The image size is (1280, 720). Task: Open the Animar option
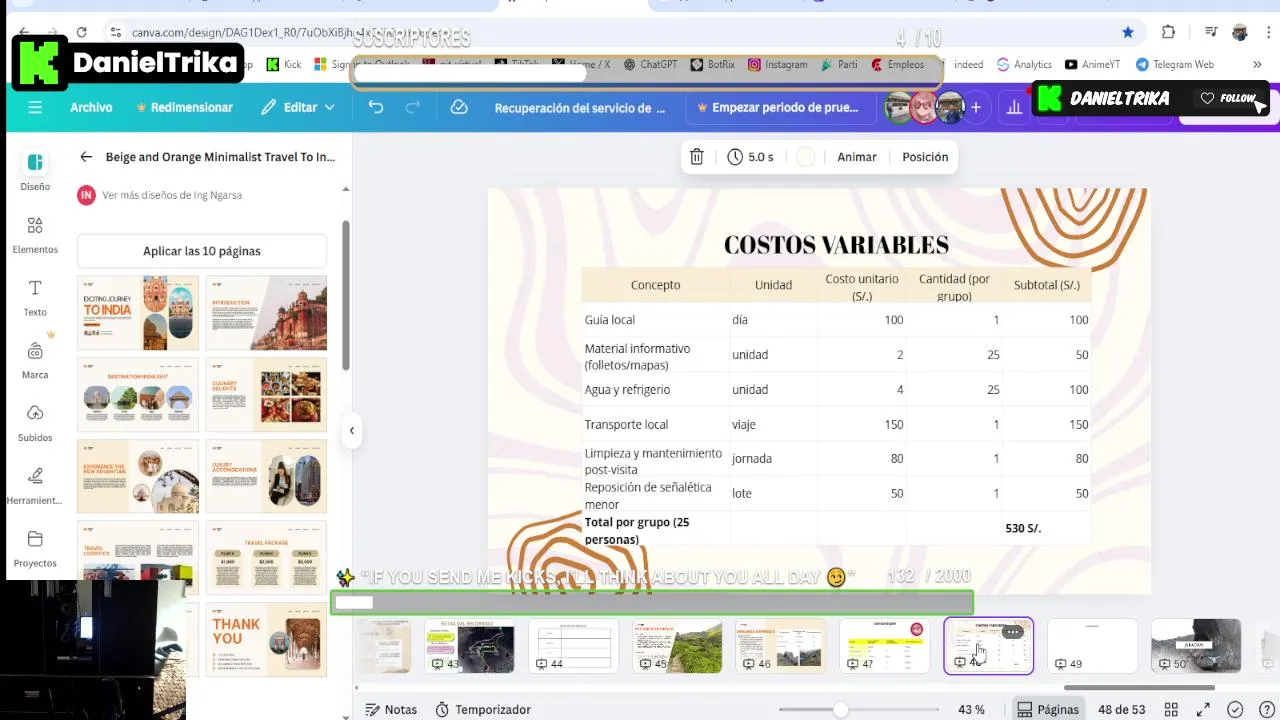[857, 157]
